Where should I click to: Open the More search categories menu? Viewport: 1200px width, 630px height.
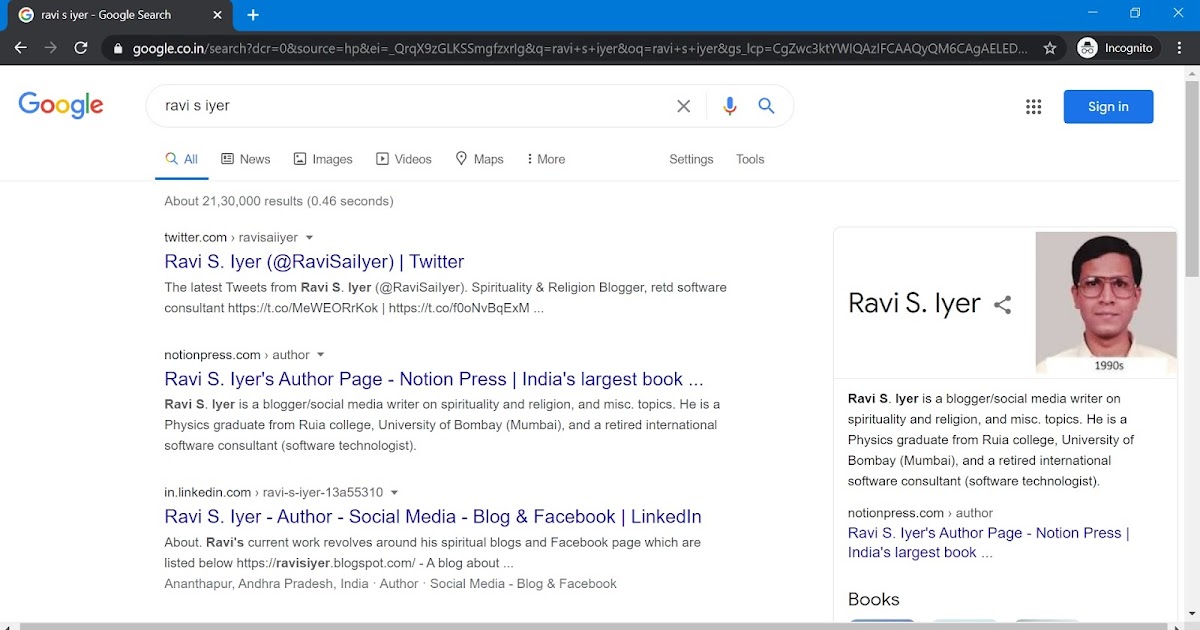[546, 159]
